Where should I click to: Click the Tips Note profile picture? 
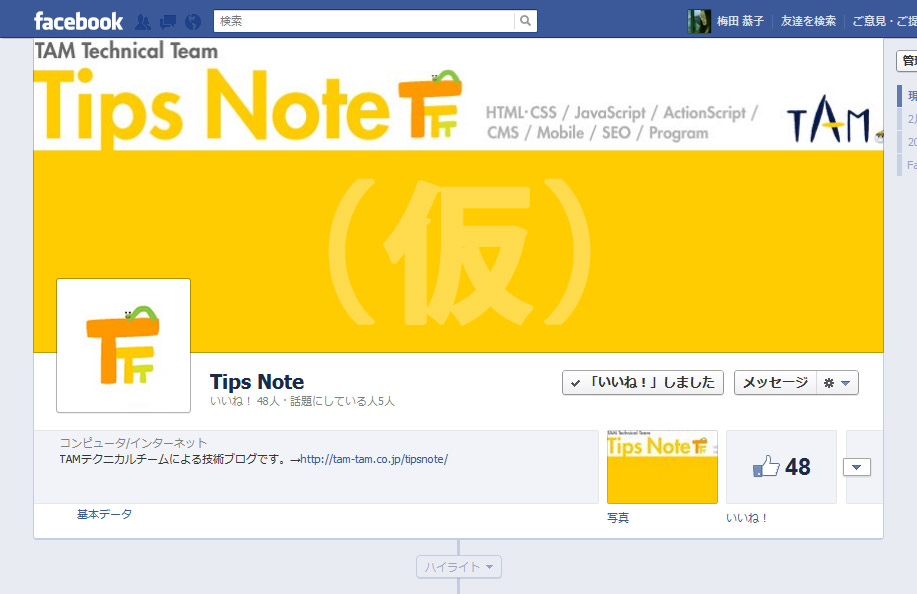(x=123, y=346)
